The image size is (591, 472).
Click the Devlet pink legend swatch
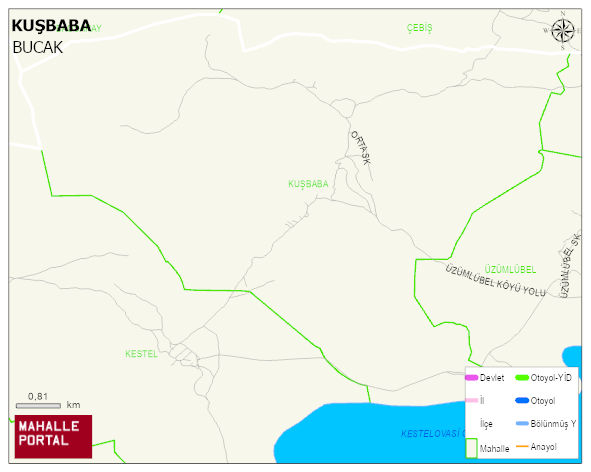[472, 377]
